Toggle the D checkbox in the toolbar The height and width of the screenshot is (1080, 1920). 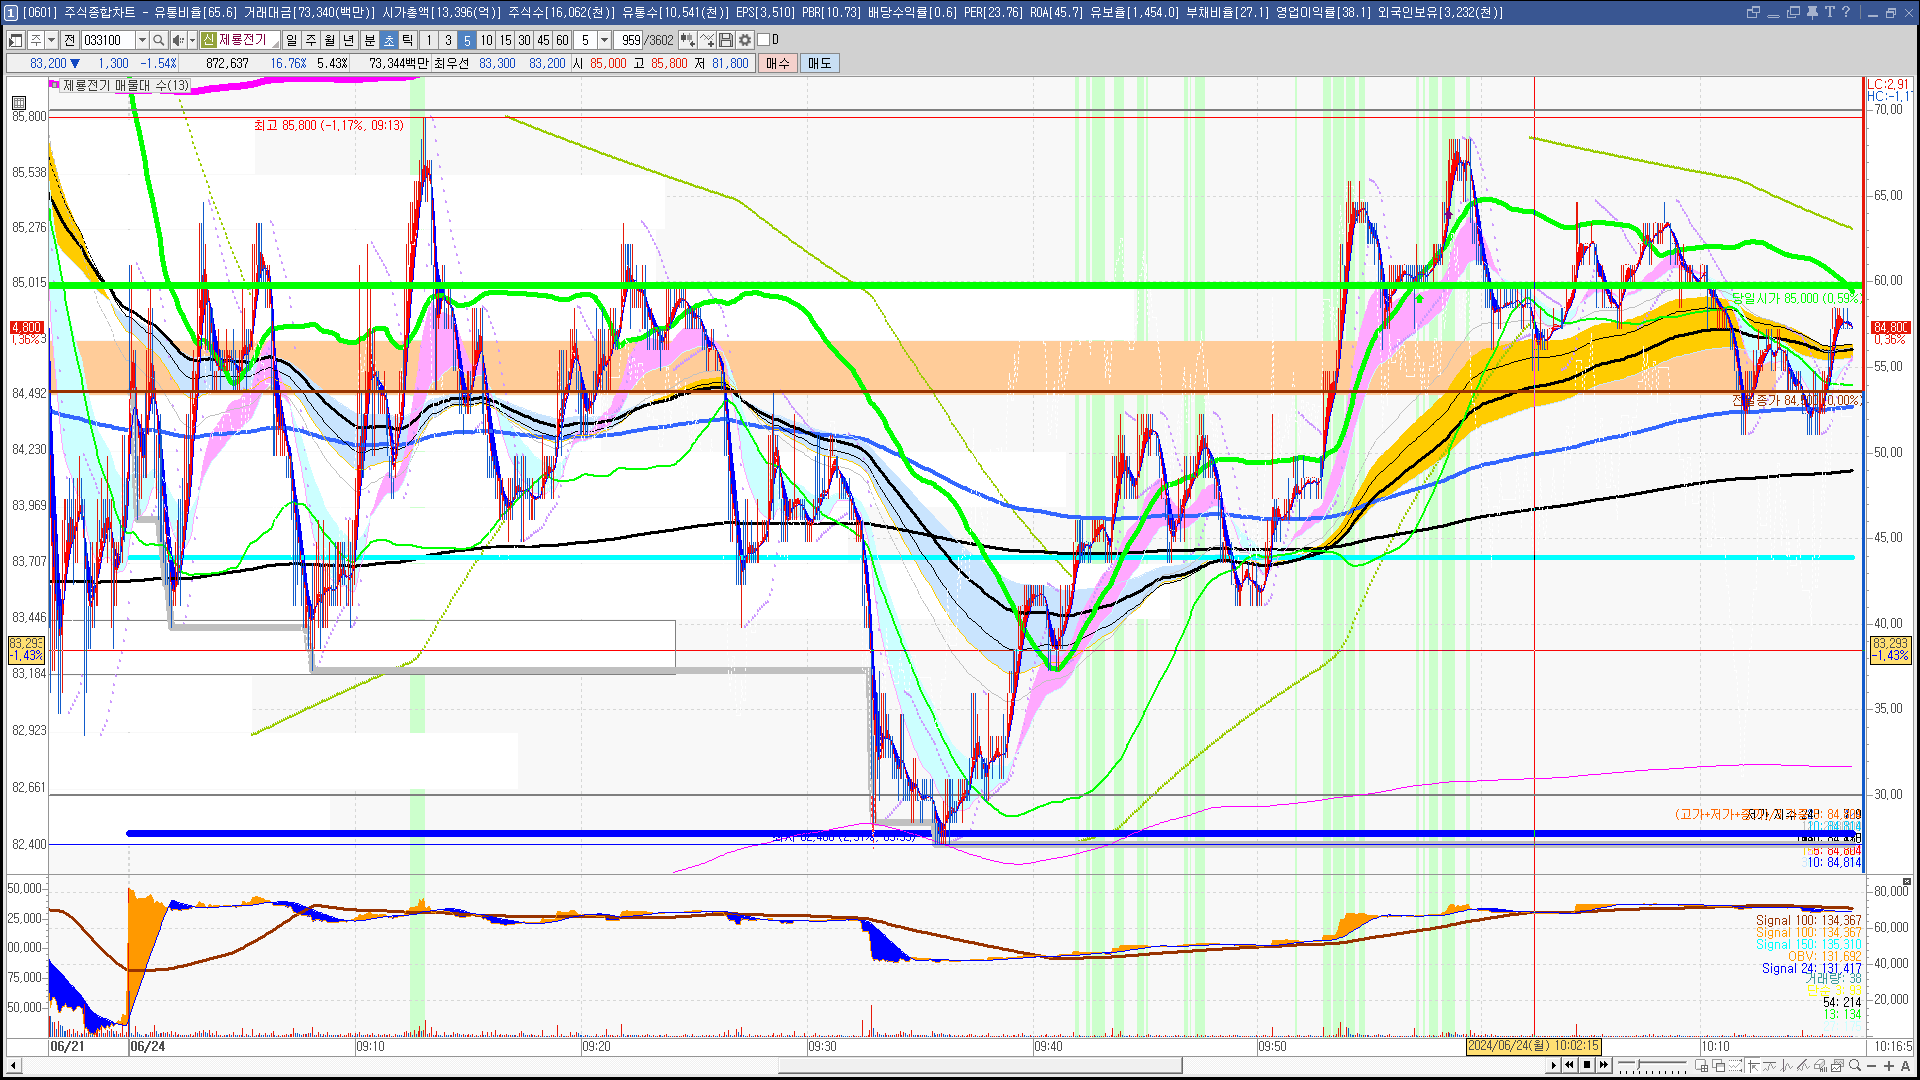764,40
